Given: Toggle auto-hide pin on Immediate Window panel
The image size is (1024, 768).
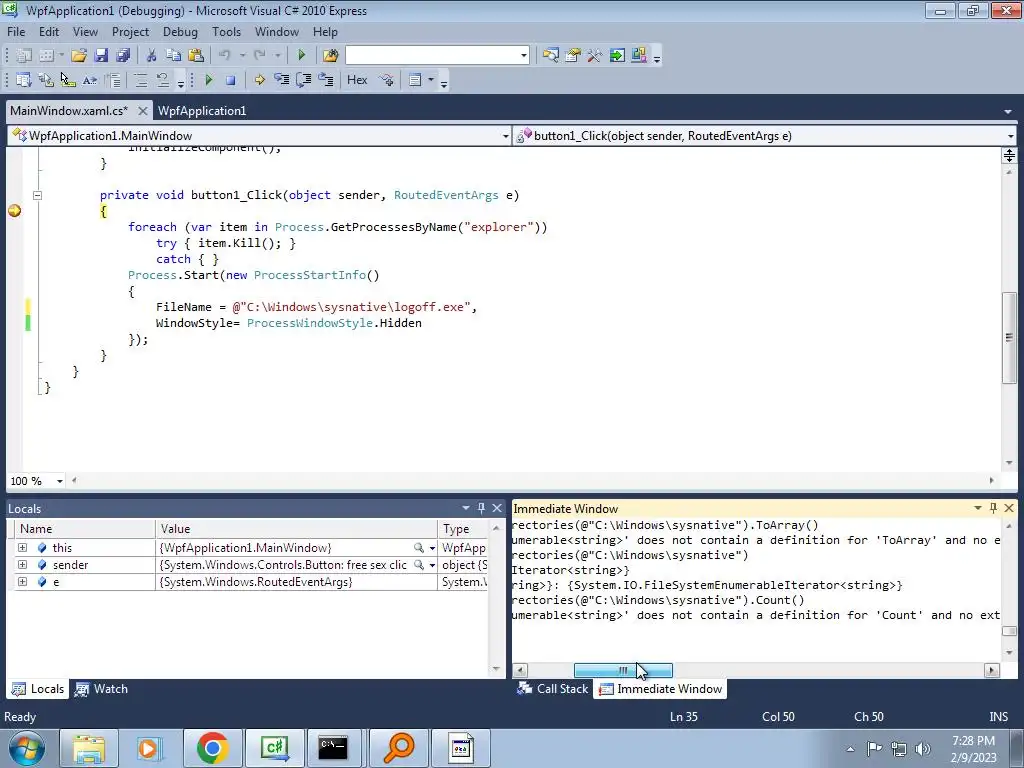Looking at the screenshot, I should 993,508.
